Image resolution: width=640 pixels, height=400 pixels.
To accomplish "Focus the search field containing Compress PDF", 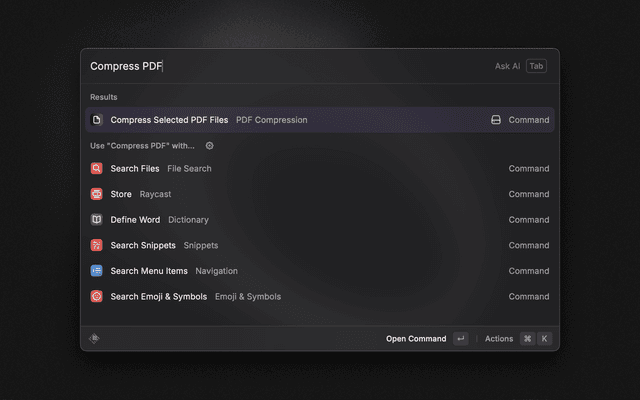I will (280, 66).
